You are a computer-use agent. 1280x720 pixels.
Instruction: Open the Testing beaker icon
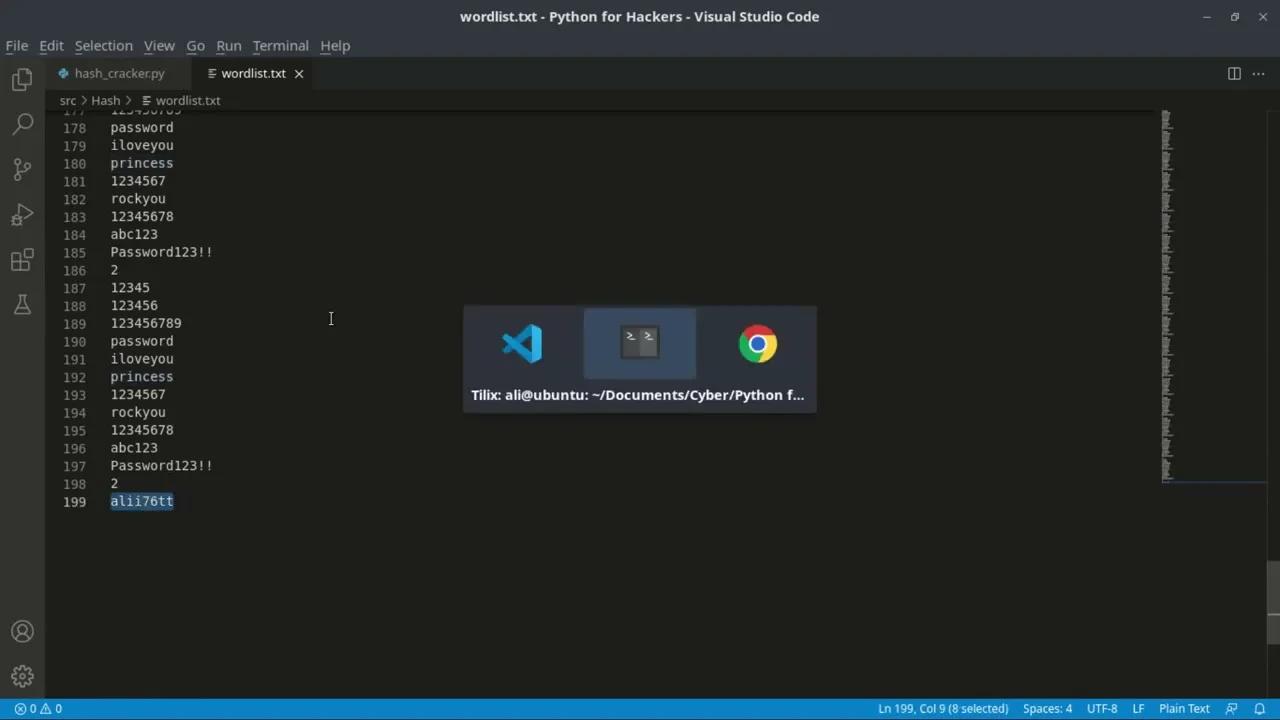pos(22,306)
